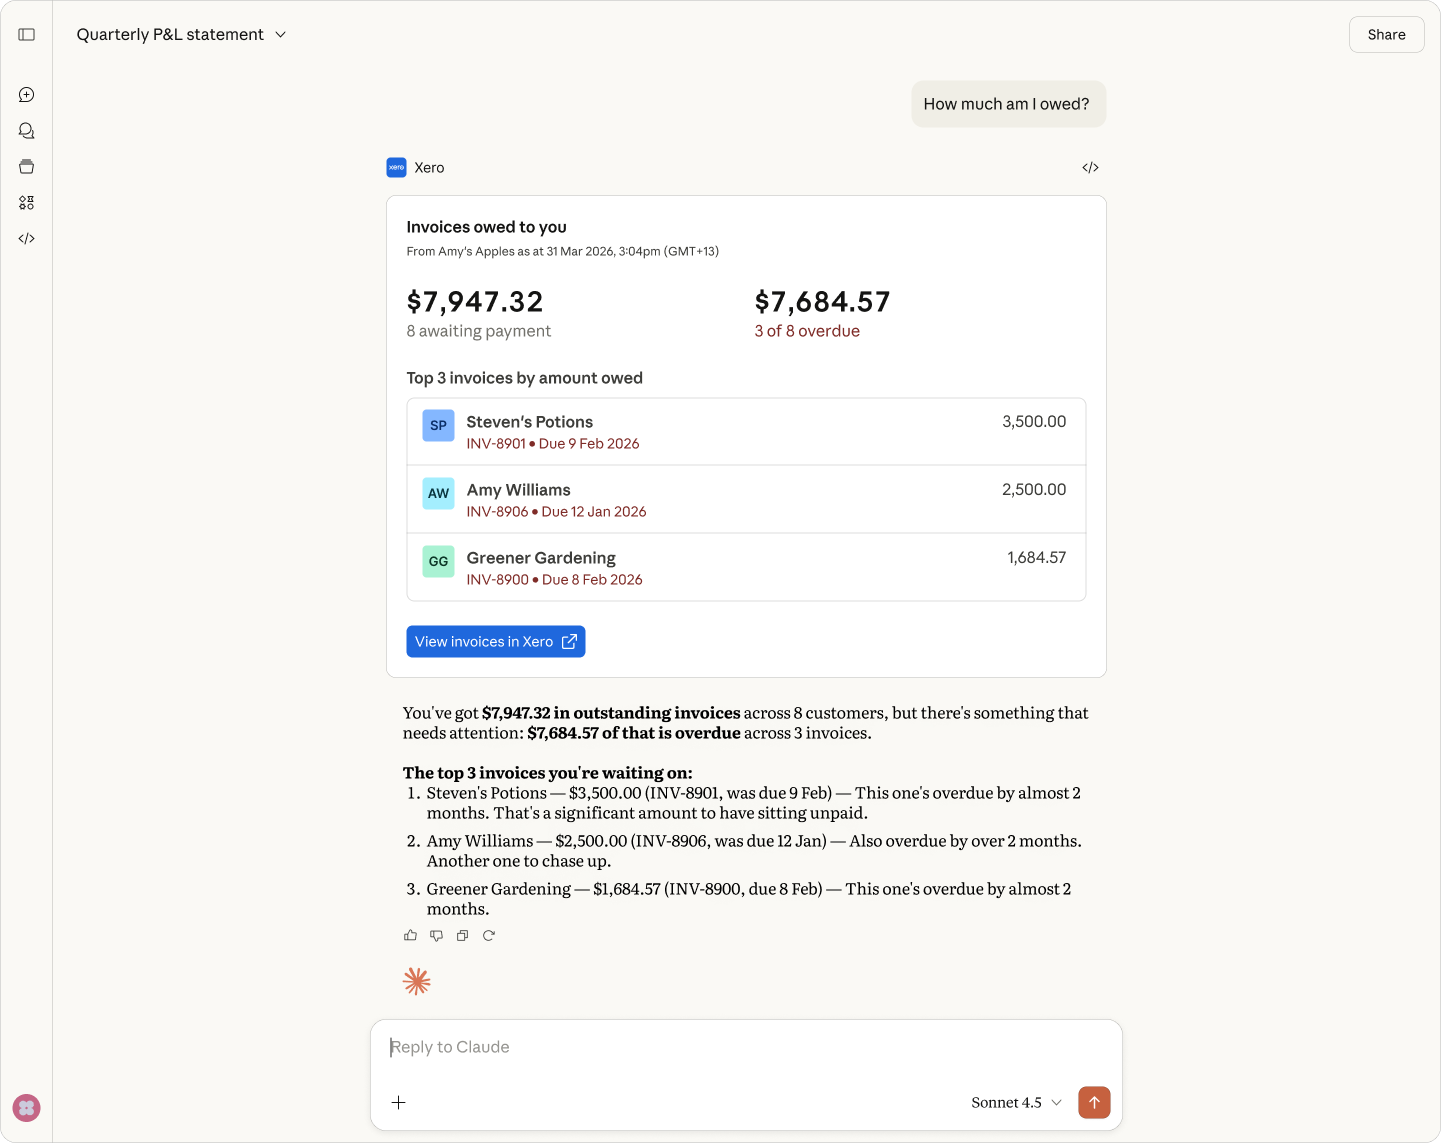Give thumbs down to the response

coord(436,936)
